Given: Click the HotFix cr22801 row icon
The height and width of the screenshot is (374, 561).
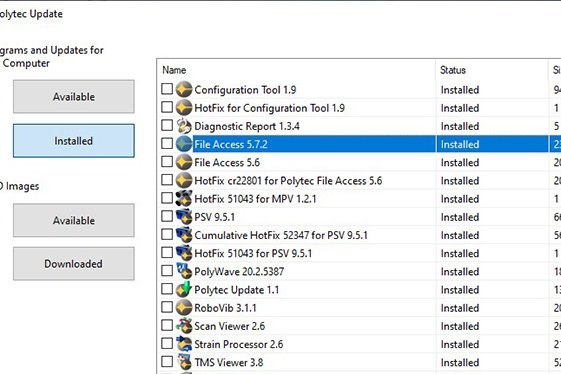Looking at the screenshot, I should 184,180.
